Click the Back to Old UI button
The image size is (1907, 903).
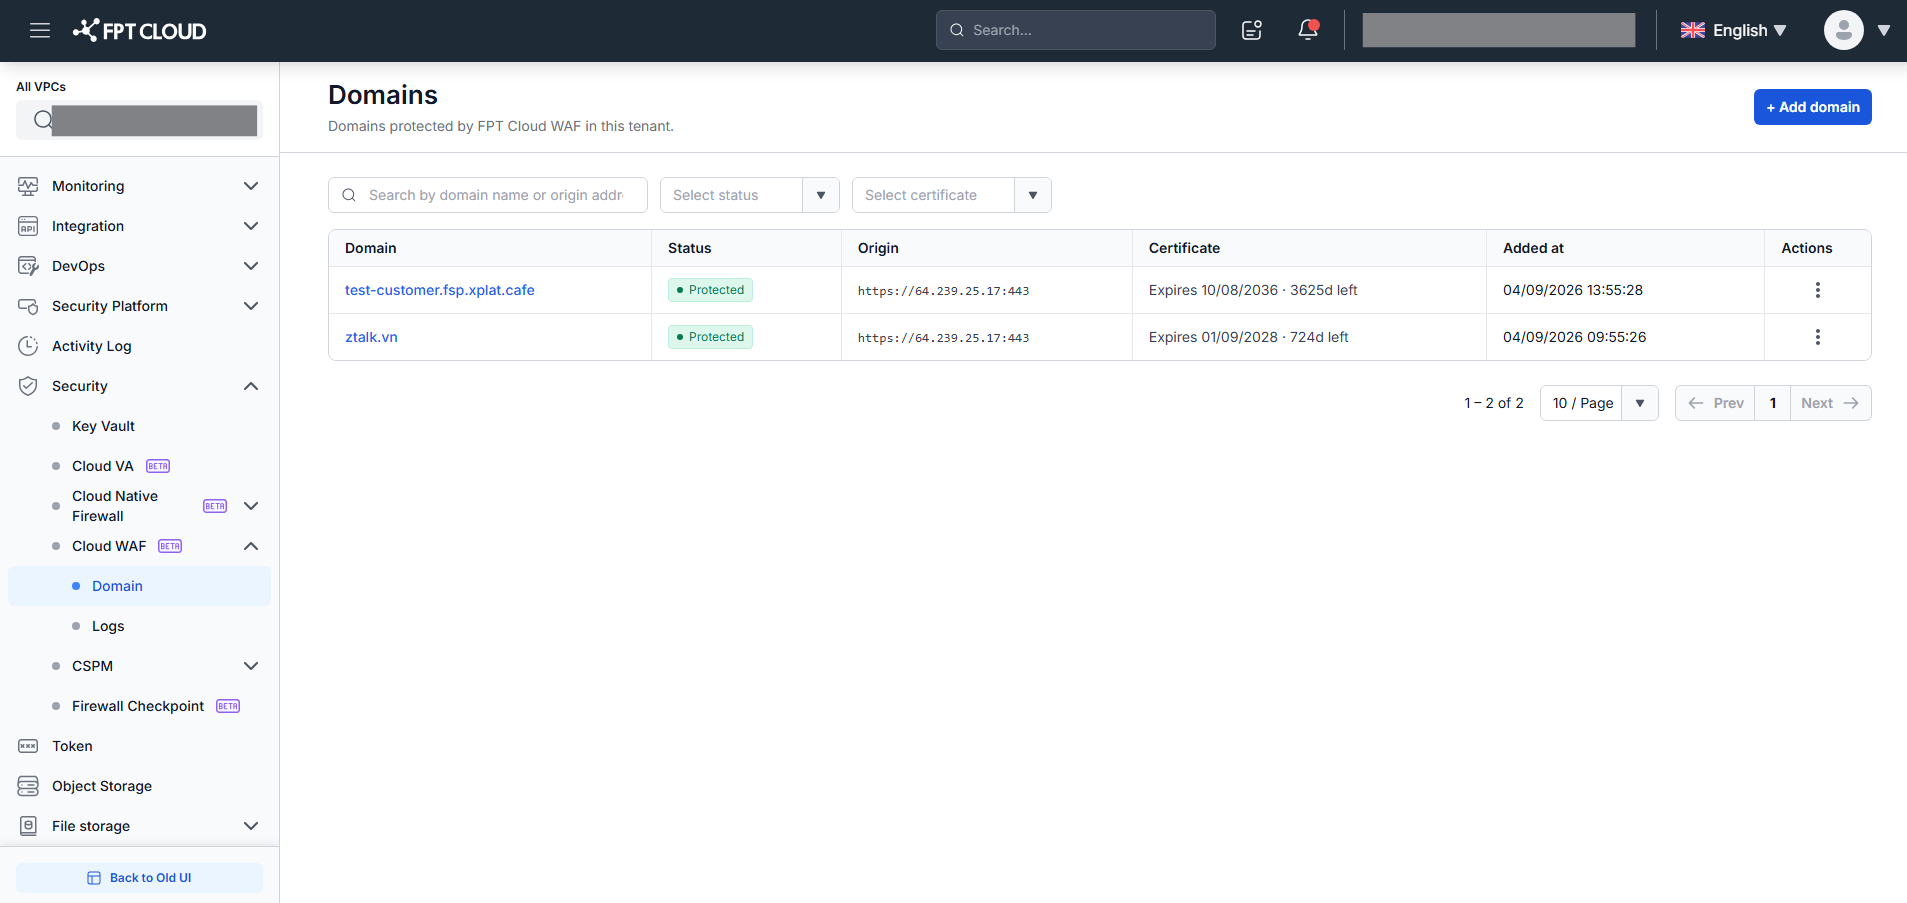(x=139, y=878)
